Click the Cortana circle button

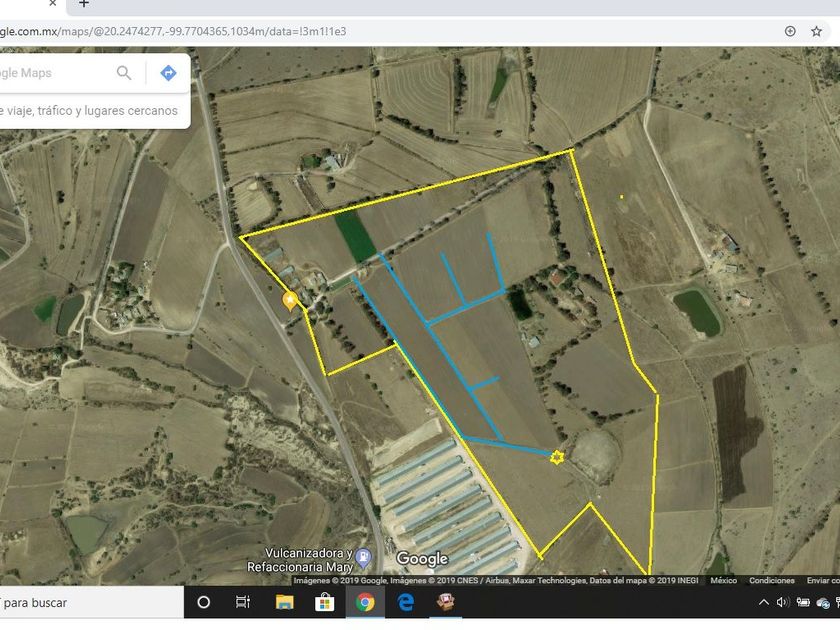pos(203,602)
